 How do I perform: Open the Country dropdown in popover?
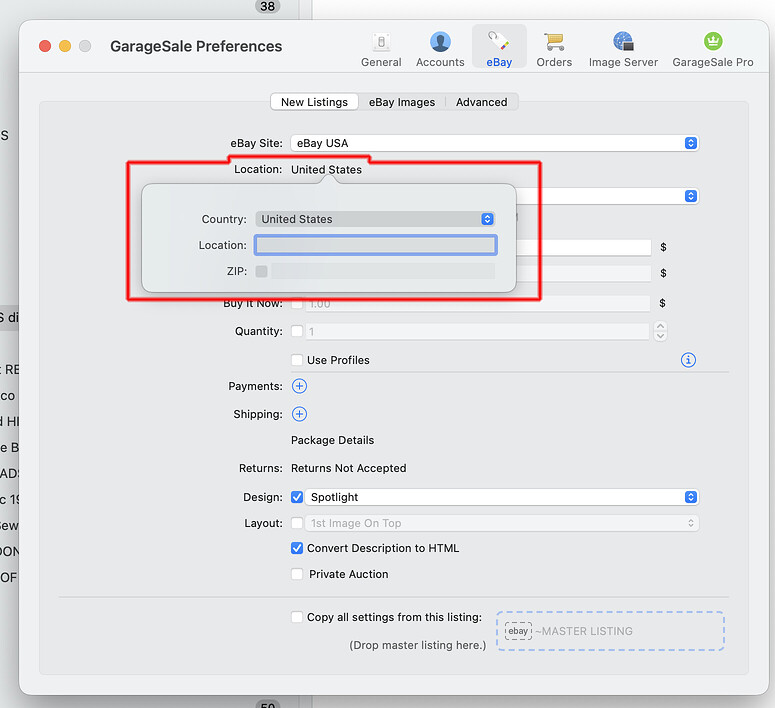[x=375, y=219]
